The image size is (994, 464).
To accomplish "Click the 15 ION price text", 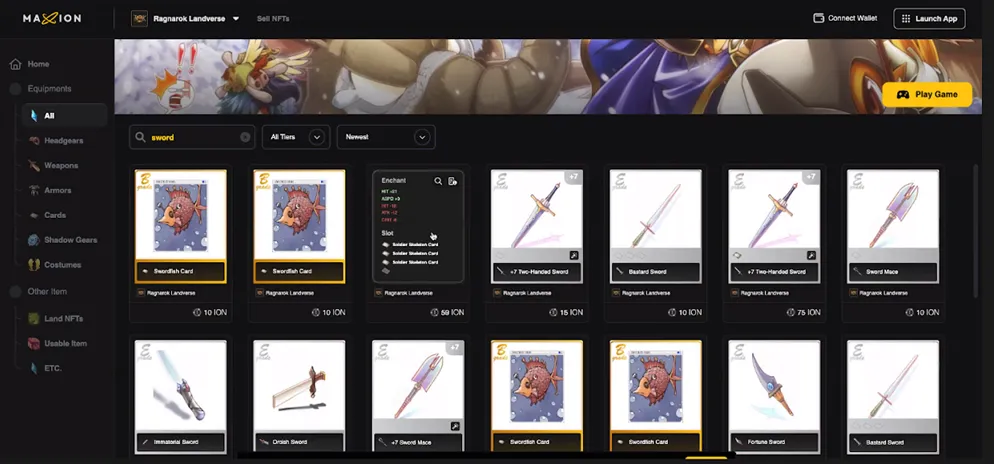I will tap(571, 313).
